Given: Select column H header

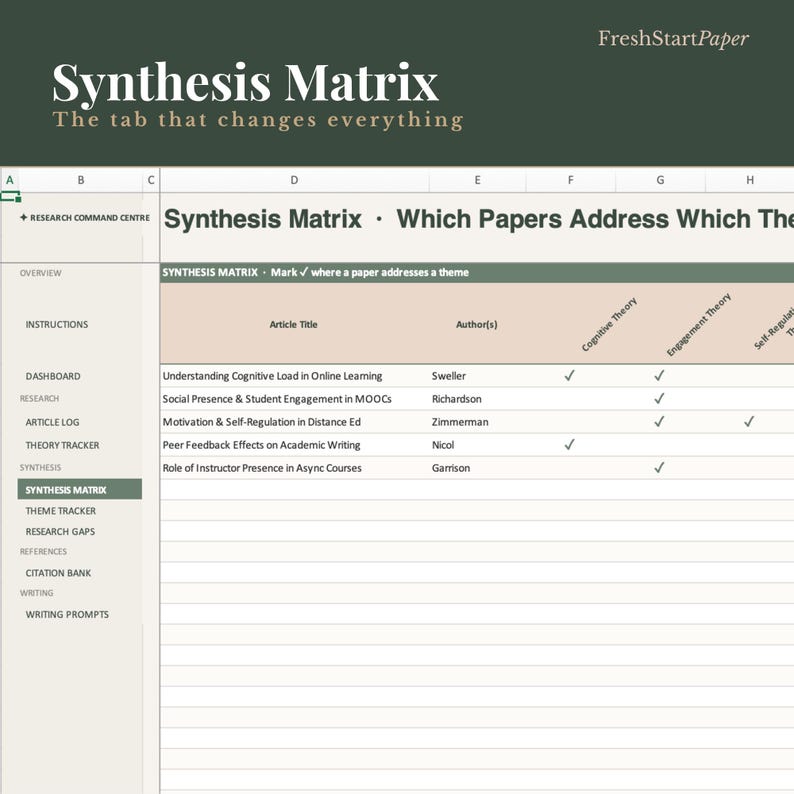Looking at the screenshot, I should (750, 180).
